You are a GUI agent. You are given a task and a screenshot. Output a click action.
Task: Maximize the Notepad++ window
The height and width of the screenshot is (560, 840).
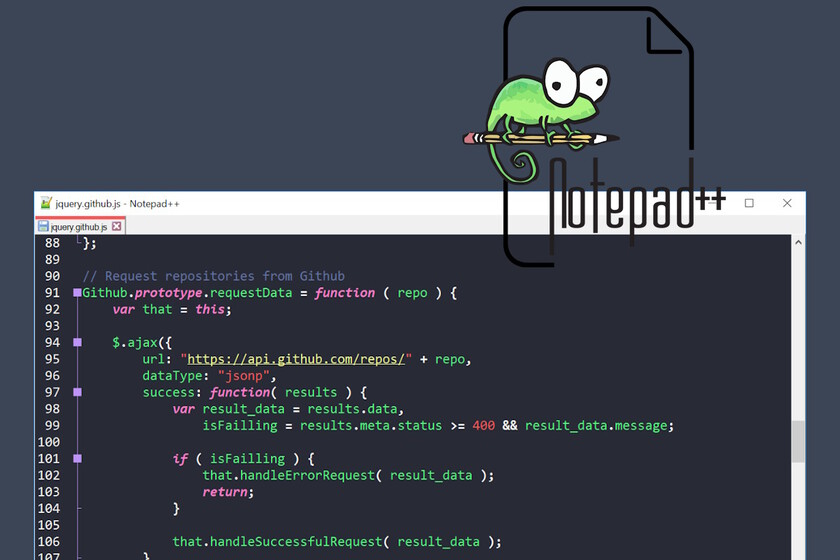click(749, 203)
